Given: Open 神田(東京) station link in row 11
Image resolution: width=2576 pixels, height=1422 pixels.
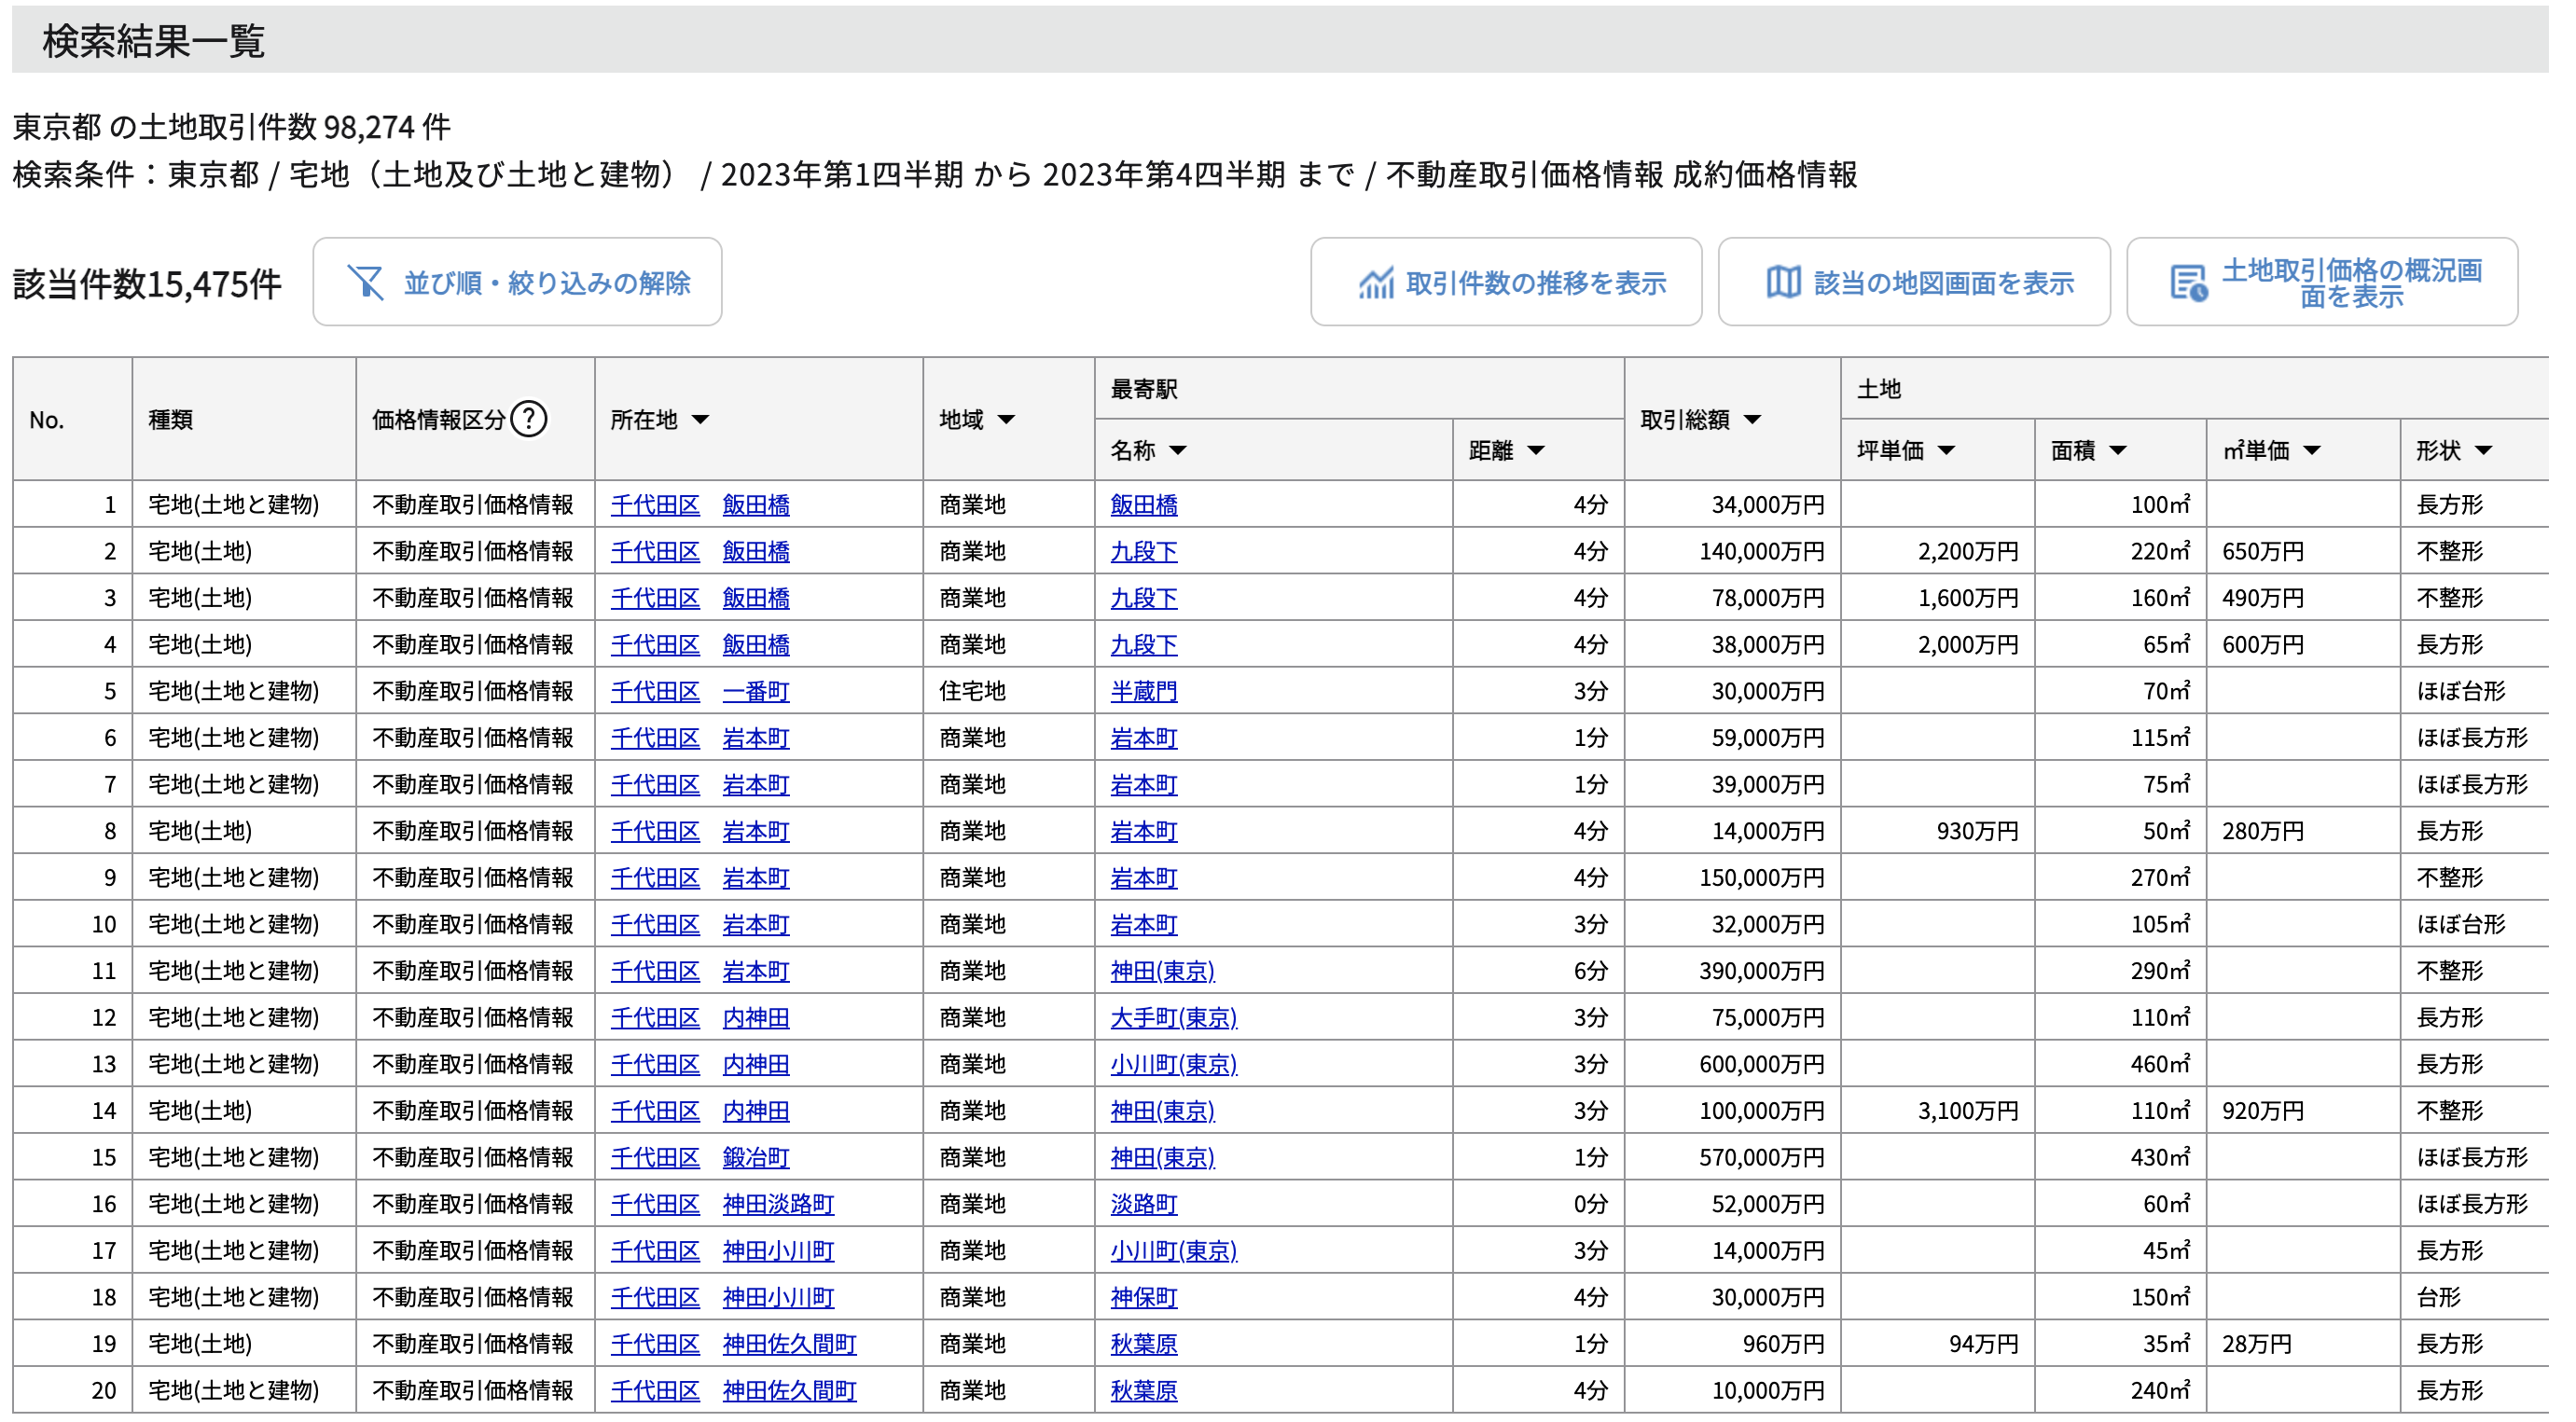Looking at the screenshot, I should click(x=1163, y=972).
